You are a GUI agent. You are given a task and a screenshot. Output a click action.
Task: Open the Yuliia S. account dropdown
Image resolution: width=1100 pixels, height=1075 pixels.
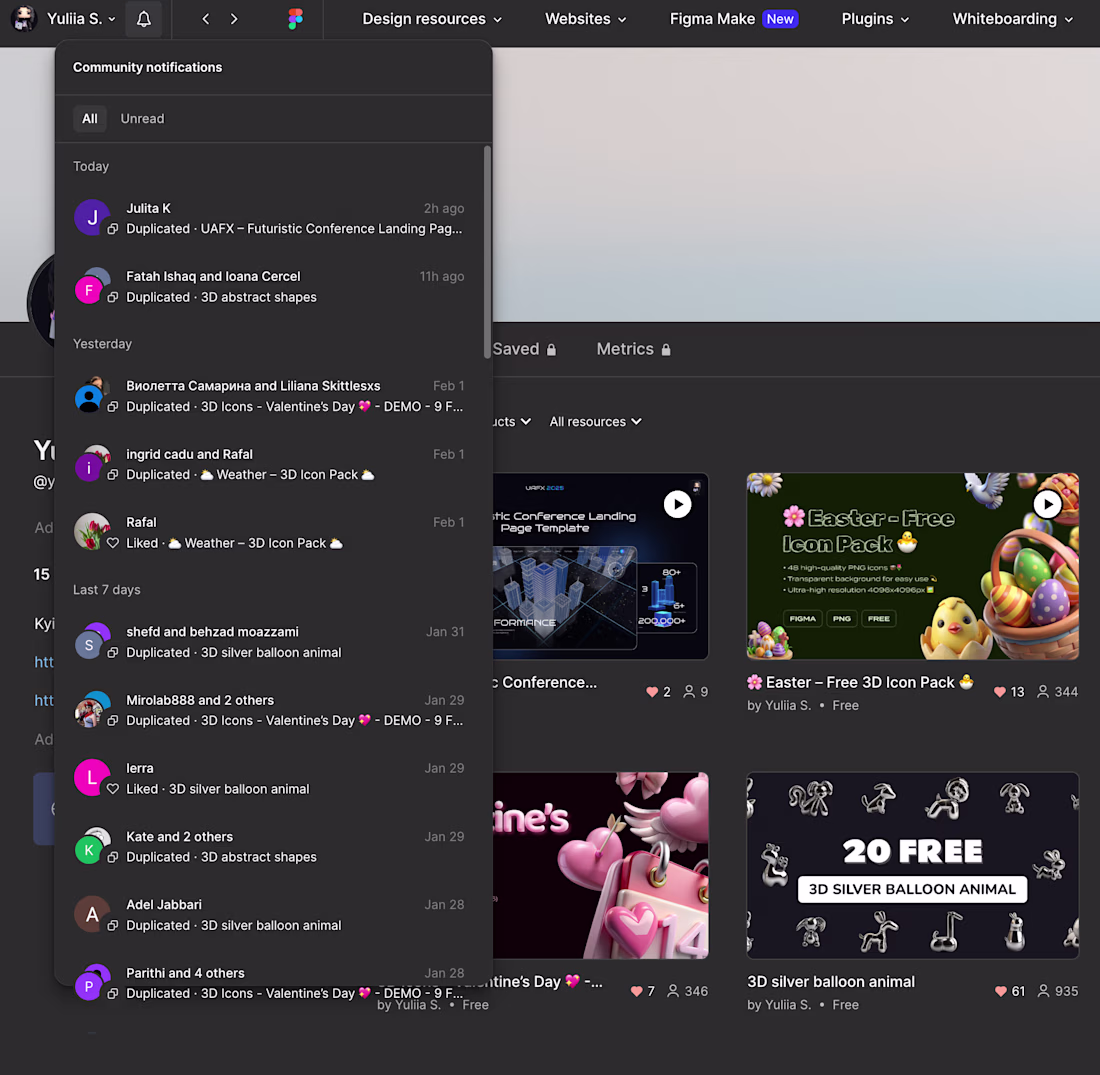click(x=81, y=19)
